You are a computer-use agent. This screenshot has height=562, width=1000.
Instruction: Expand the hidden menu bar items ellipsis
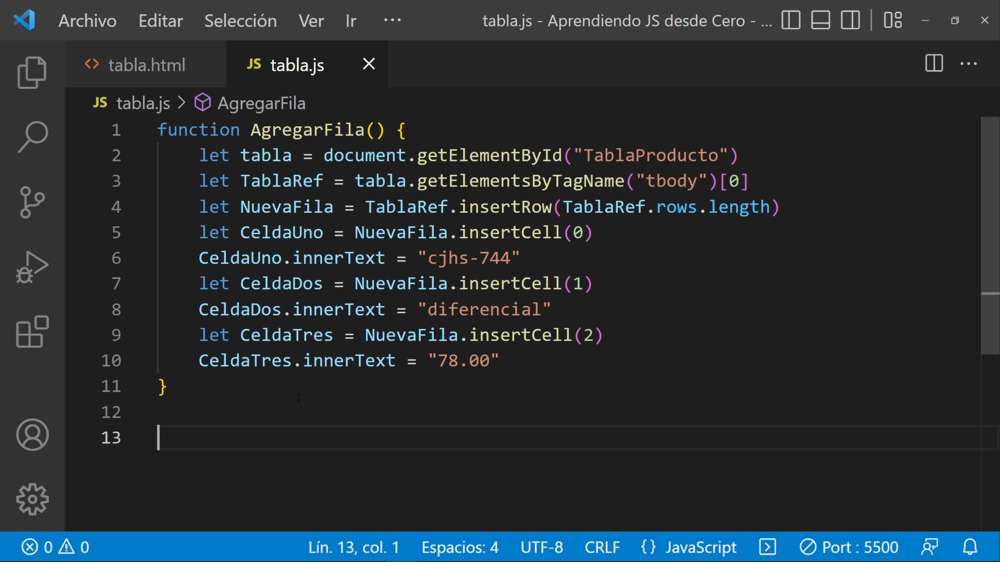(392, 20)
